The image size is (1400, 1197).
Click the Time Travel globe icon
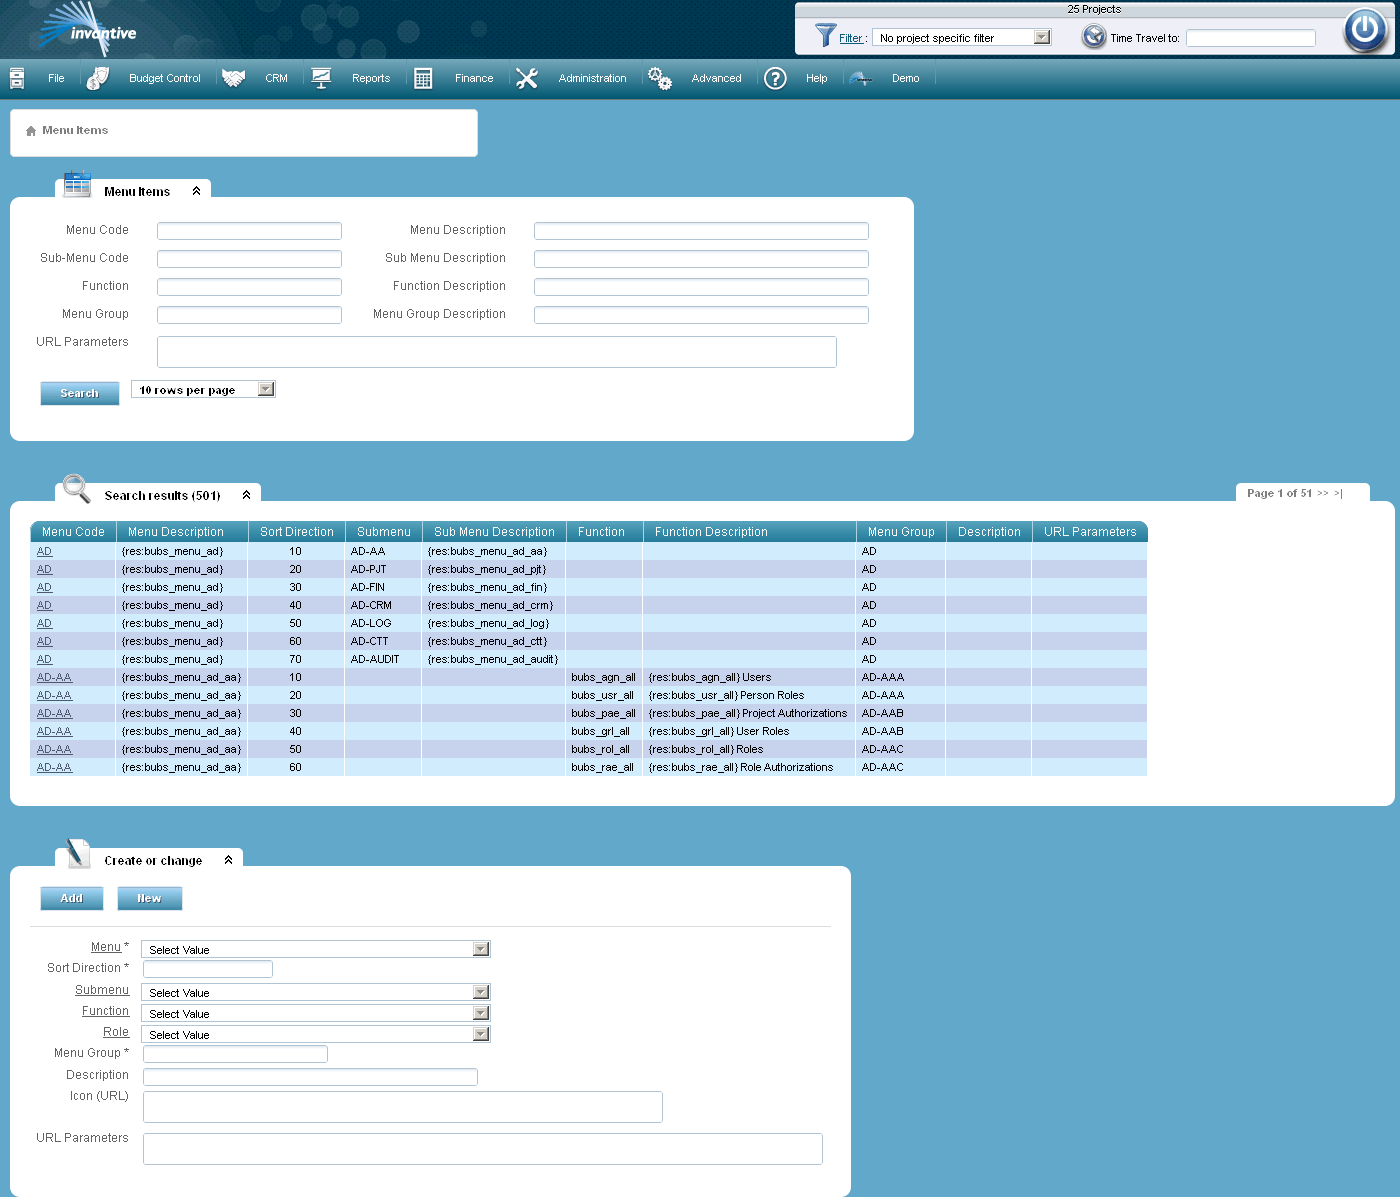[x=1094, y=37]
